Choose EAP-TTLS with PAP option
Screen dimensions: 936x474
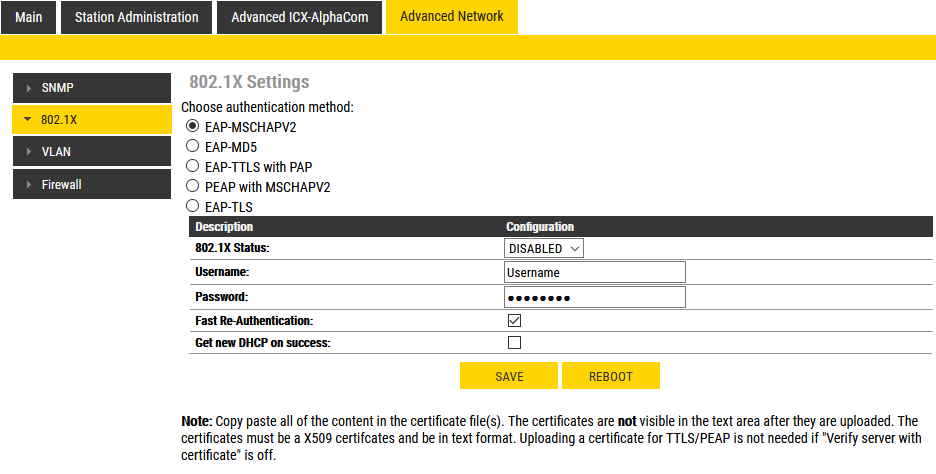pyautogui.click(x=193, y=166)
